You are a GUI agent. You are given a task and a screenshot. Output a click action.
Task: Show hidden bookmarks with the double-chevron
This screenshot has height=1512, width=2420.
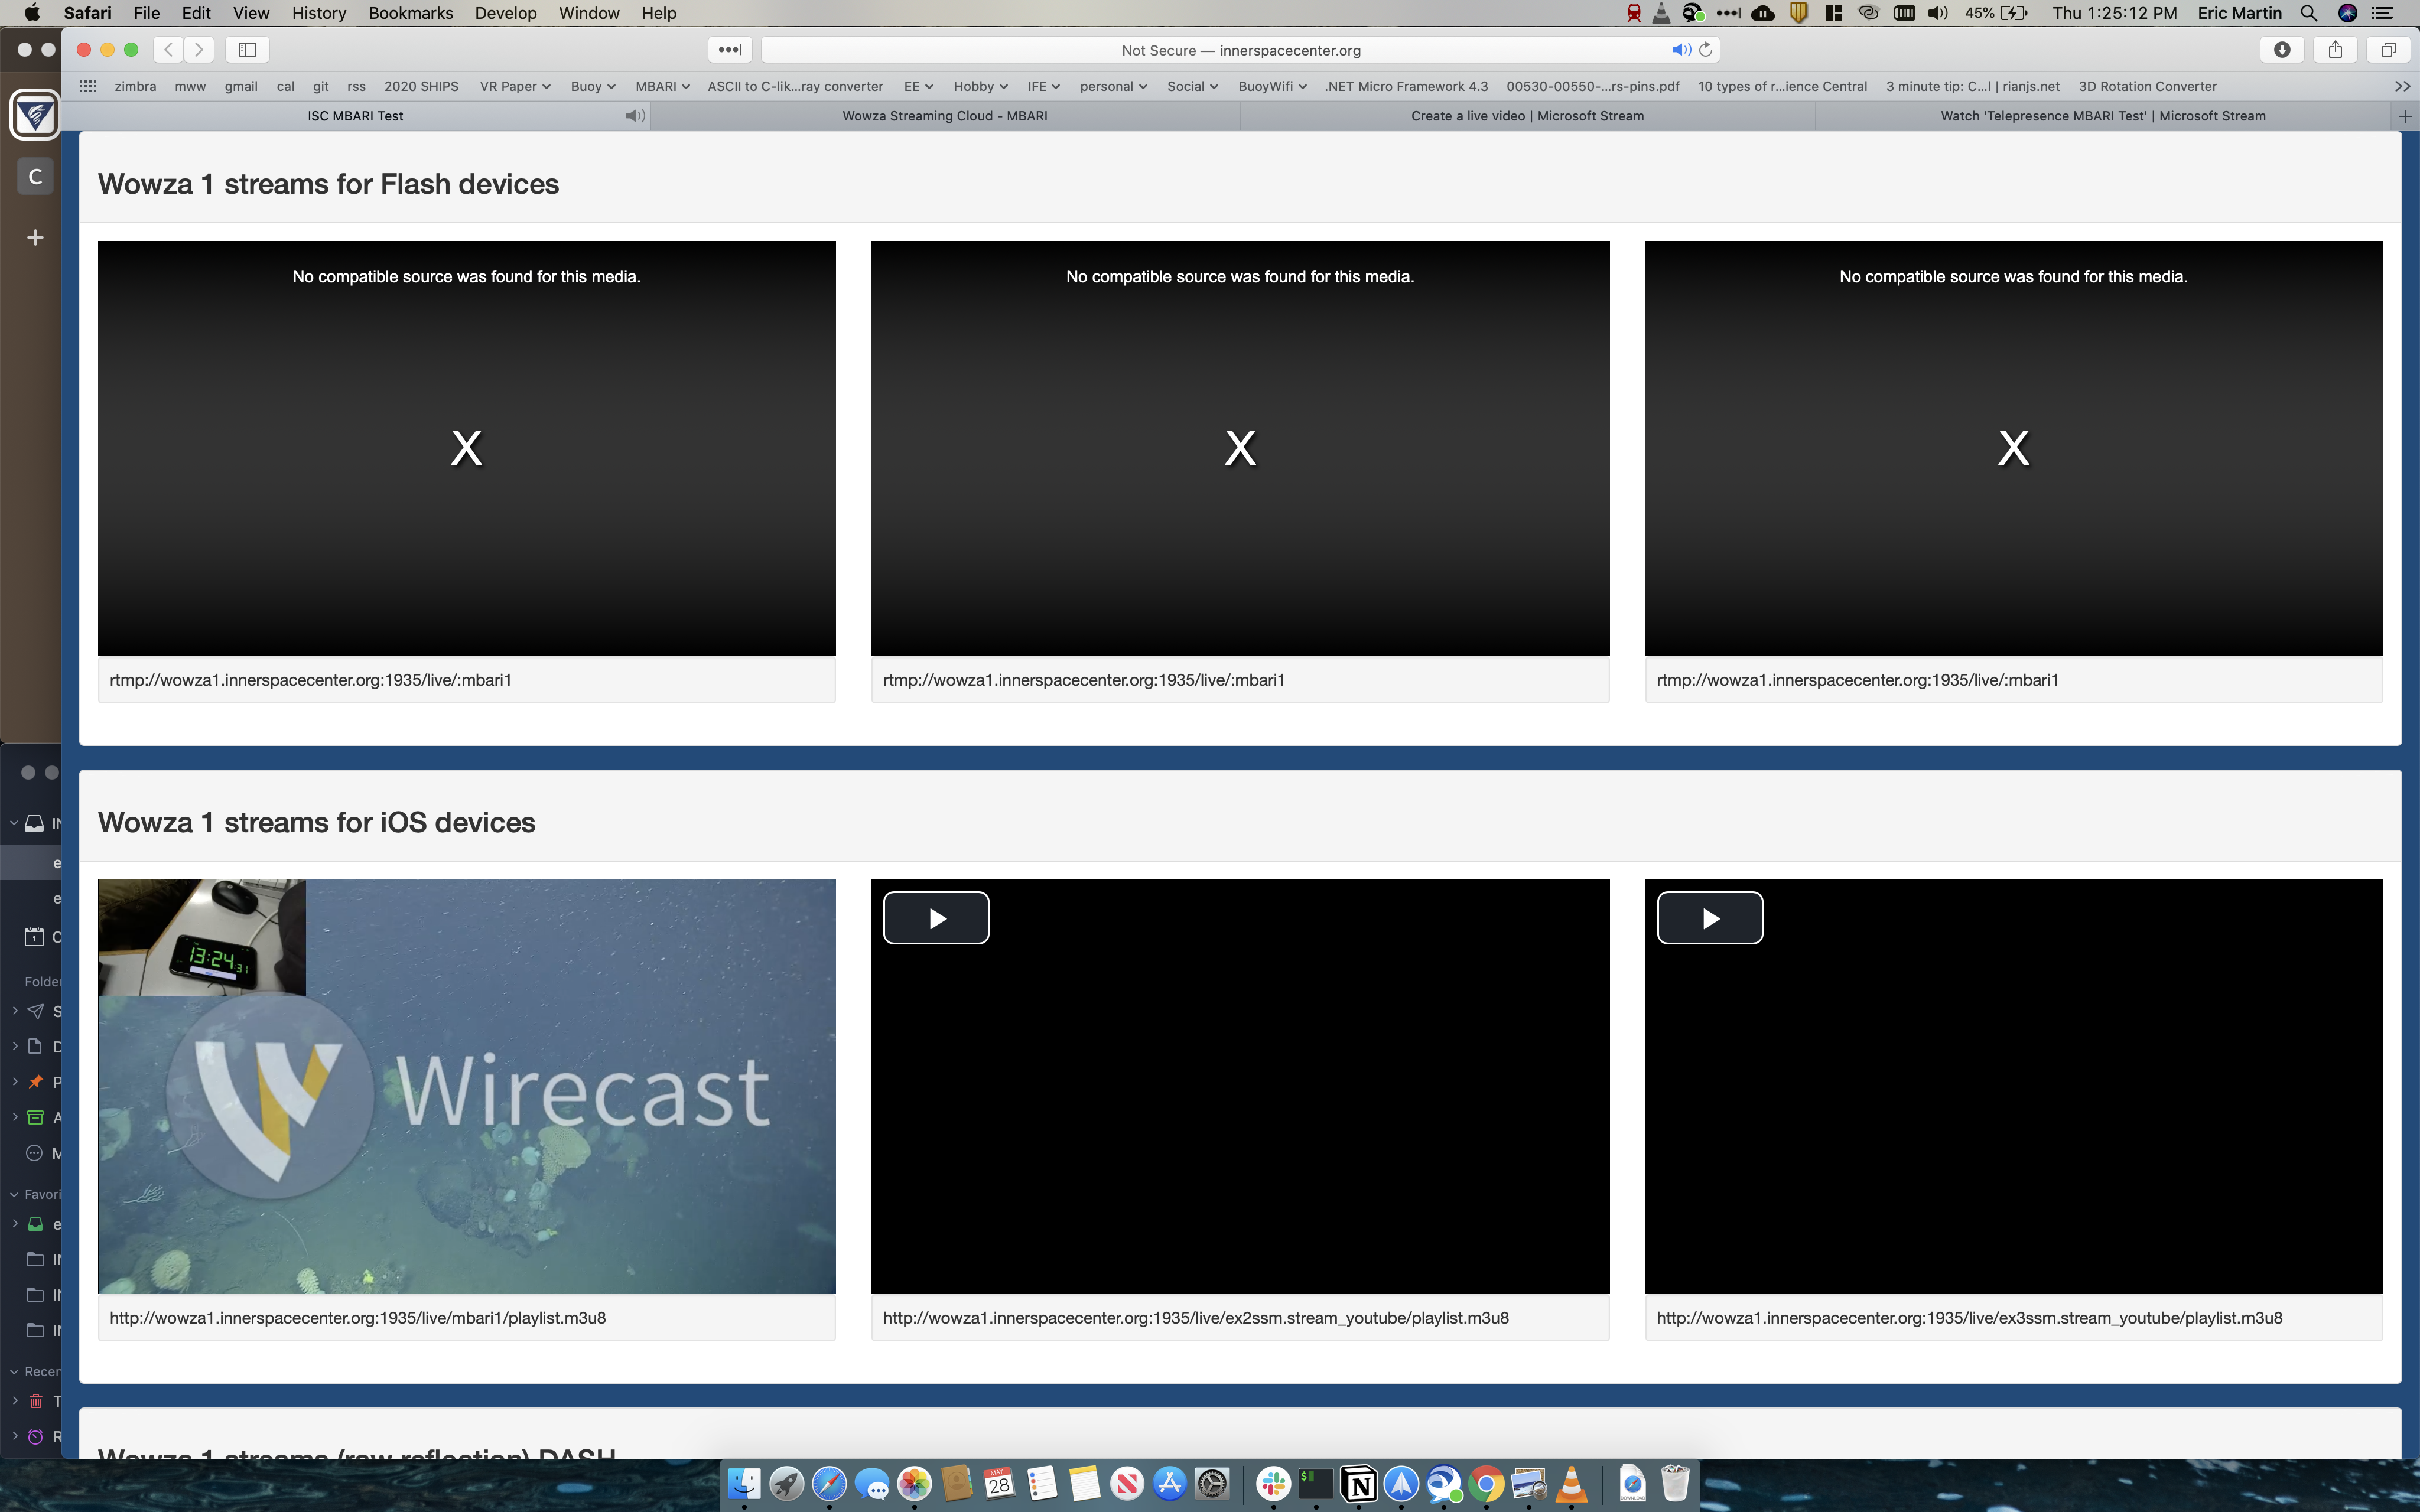[2402, 86]
